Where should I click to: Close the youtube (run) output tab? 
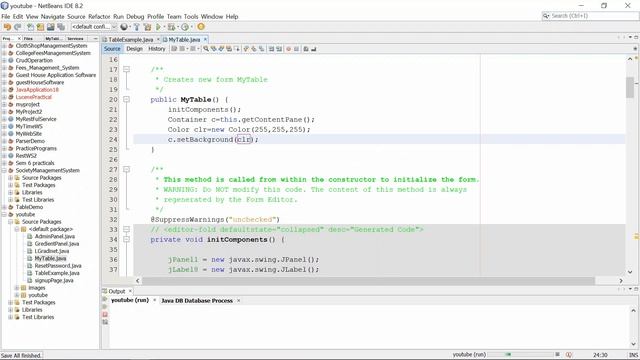(x=155, y=300)
